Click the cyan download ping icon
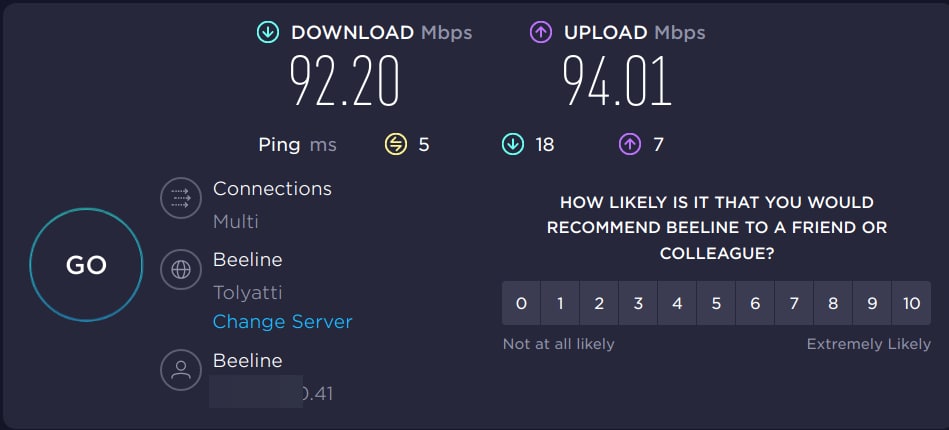The height and width of the screenshot is (430, 949). tap(513, 145)
